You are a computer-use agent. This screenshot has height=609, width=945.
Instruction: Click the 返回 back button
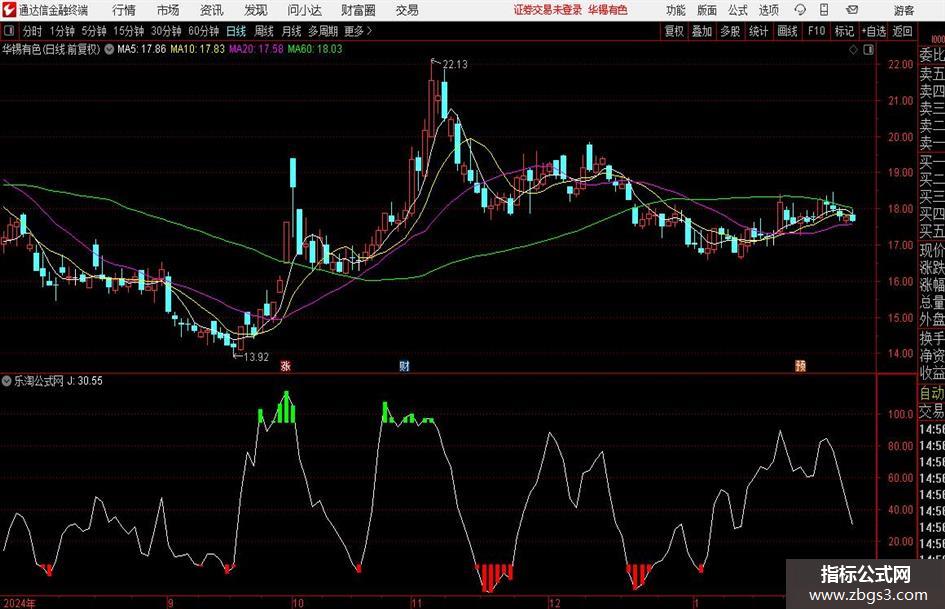click(x=902, y=31)
